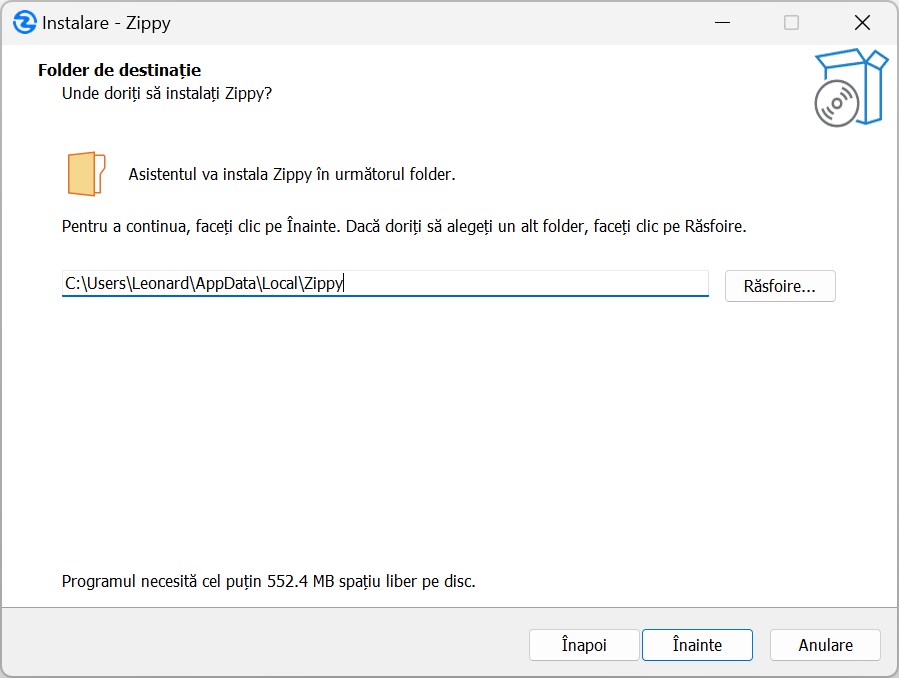Close the installer with the X button
The width and height of the screenshot is (899, 678).
click(x=862, y=23)
